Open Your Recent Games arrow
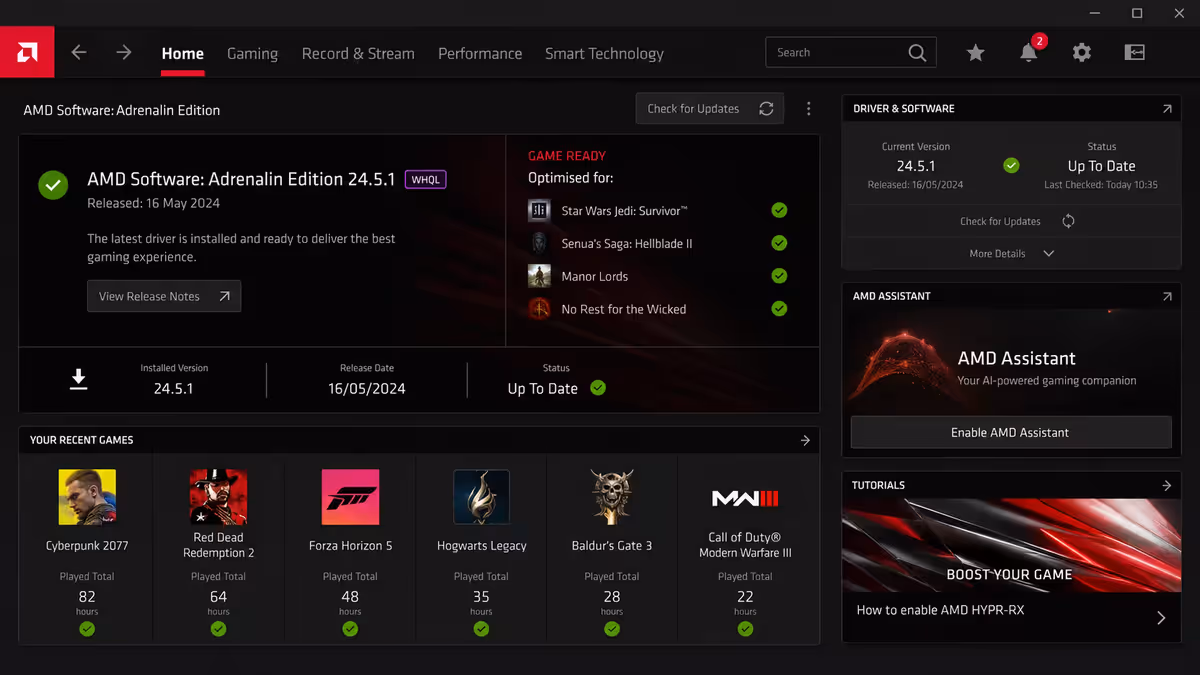 click(x=805, y=440)
